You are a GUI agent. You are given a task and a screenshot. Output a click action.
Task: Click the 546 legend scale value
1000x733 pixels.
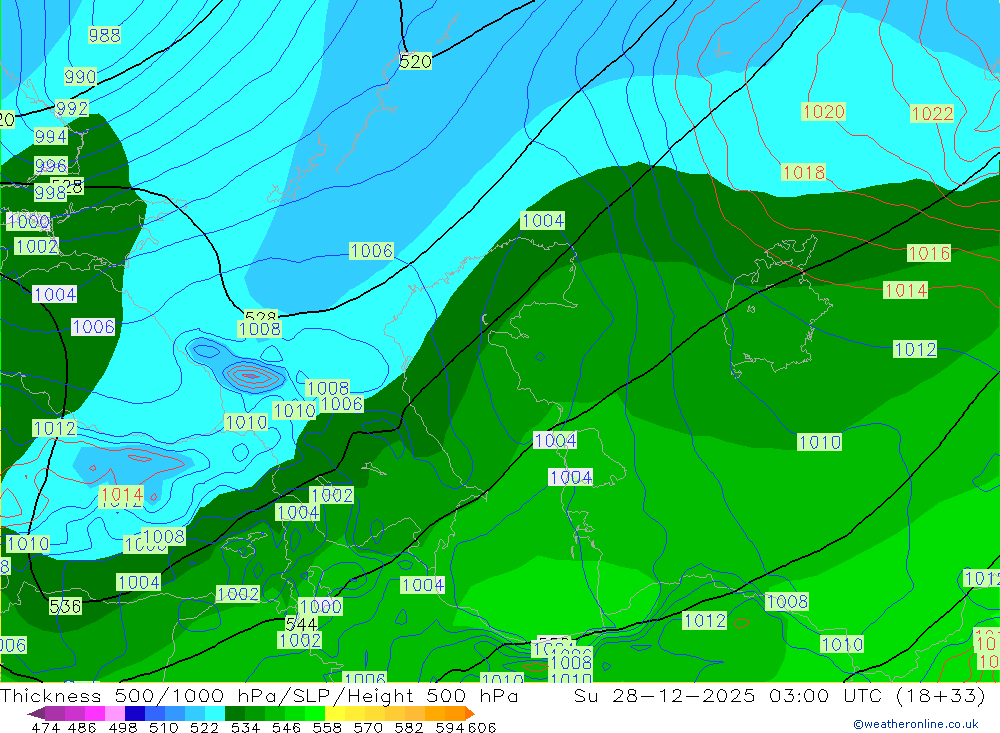[286, 727]
